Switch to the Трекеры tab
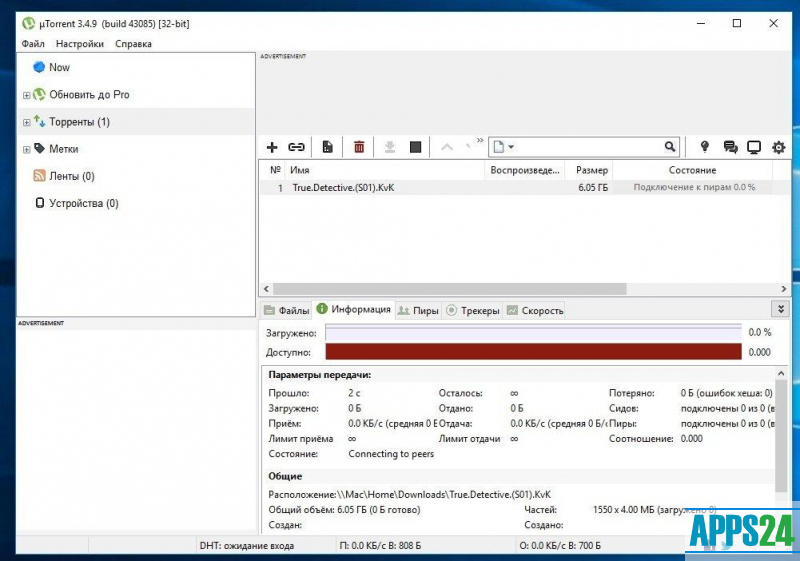Image resolution: width=800 pixels, height=561 pixels. (472, 310)
